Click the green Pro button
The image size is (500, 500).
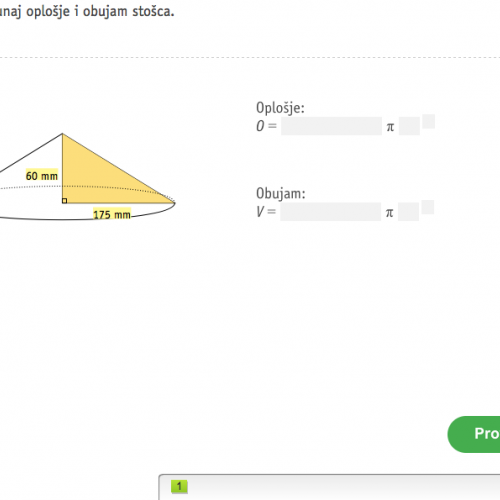tap(474, 434)
